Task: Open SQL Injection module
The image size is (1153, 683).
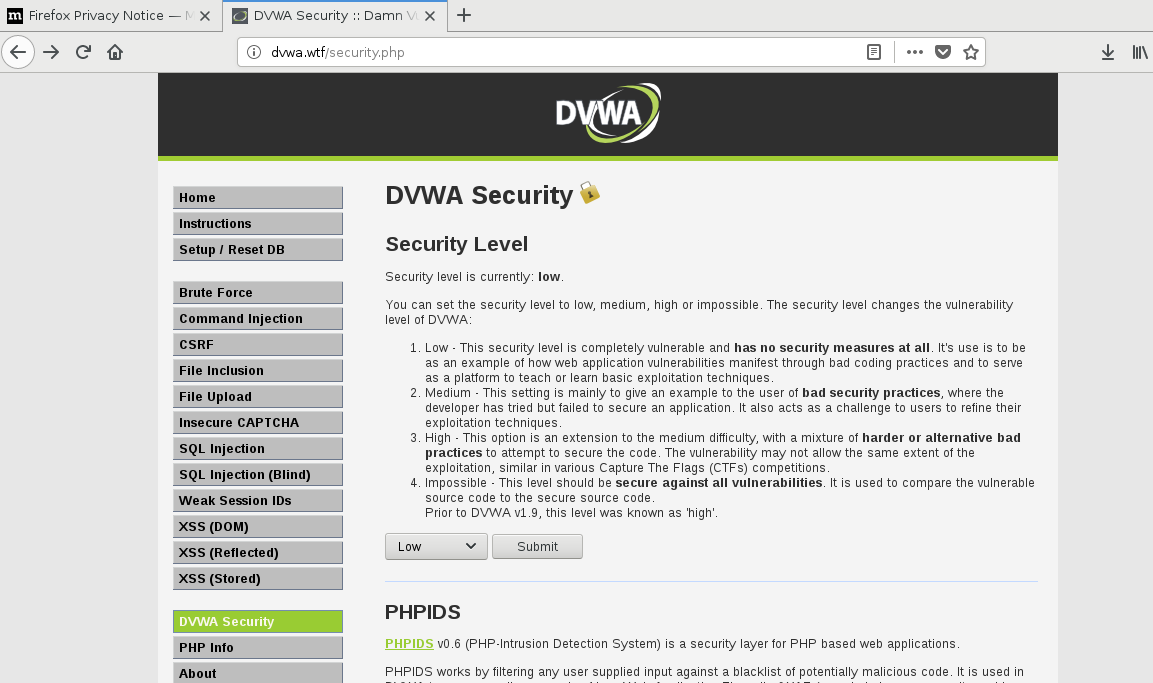Action: point(258,448)
